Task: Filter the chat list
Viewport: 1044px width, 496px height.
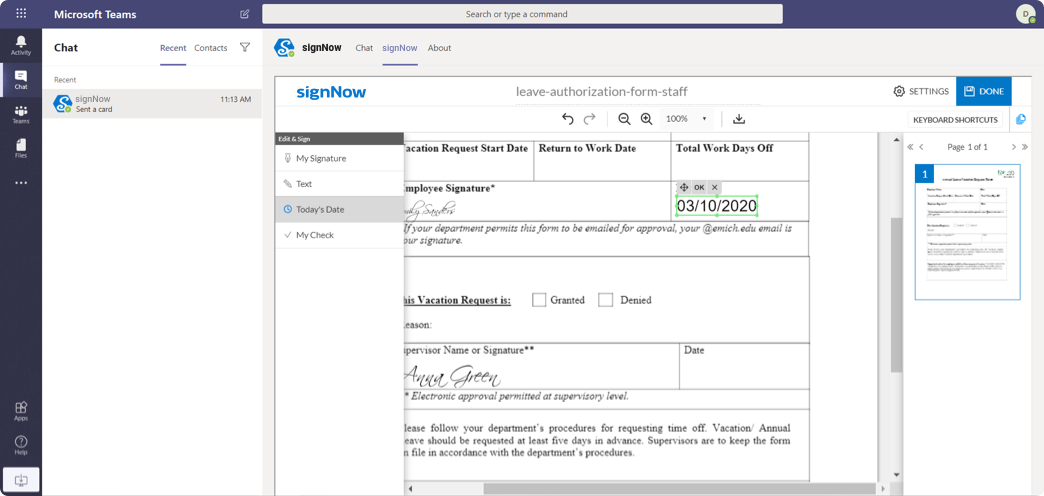Action: pyautogui.click(x=245, y=48)
